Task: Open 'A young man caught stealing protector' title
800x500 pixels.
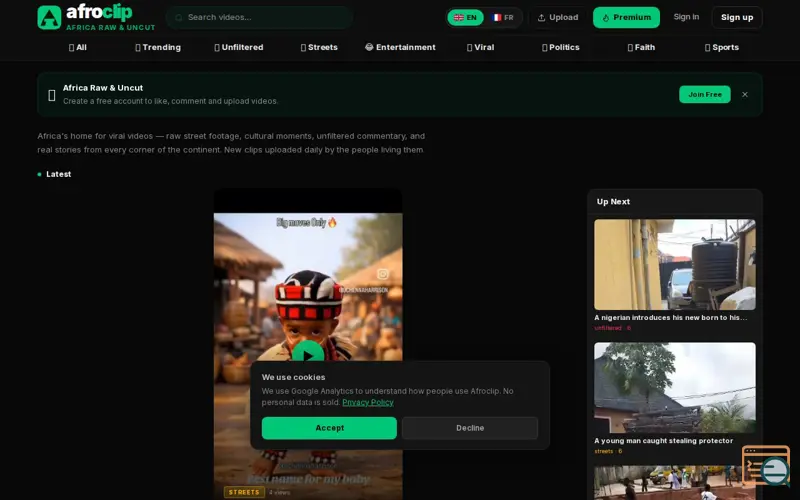Action: tap(663, 441)
